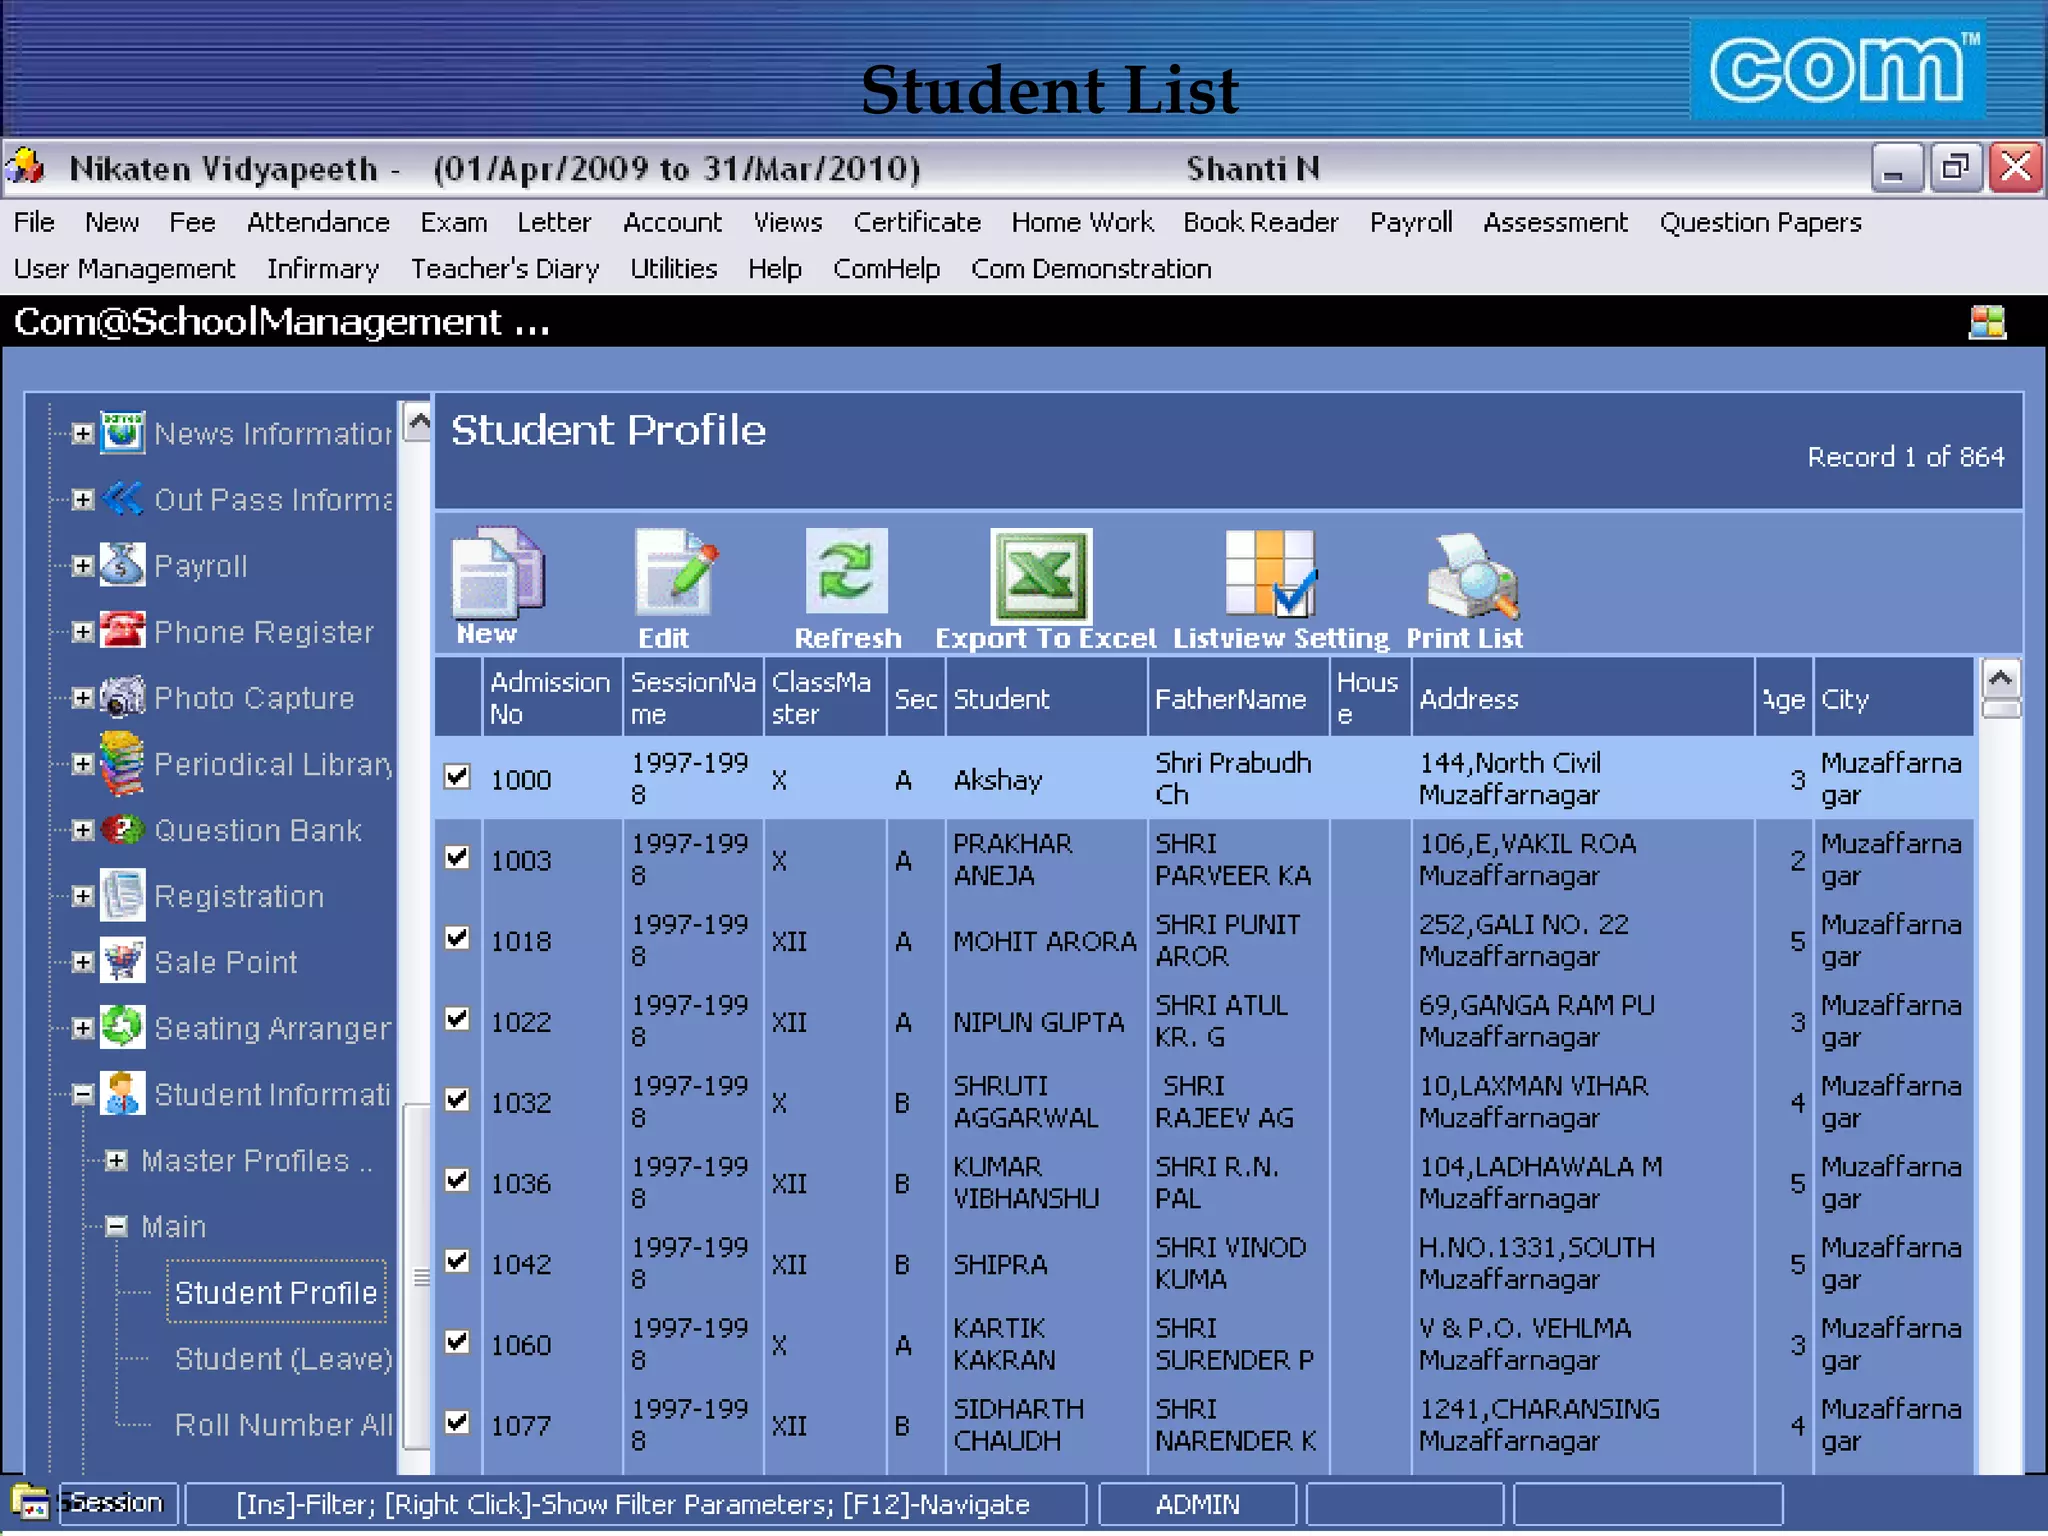Screen dimensions: 2048x1536
Task: Click the sidebar tree scrollbar thumb
Action: coord(418,1276)
